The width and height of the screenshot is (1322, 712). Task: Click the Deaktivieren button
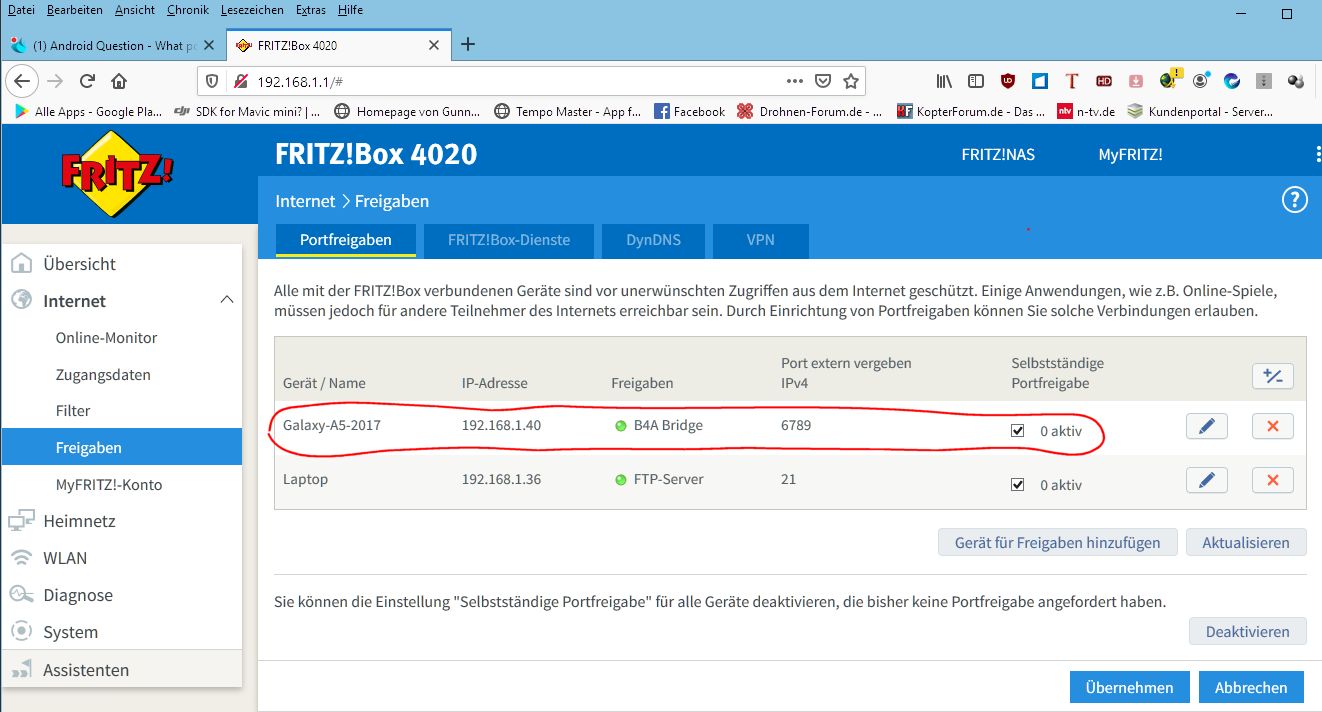(x=1248, y=631)
